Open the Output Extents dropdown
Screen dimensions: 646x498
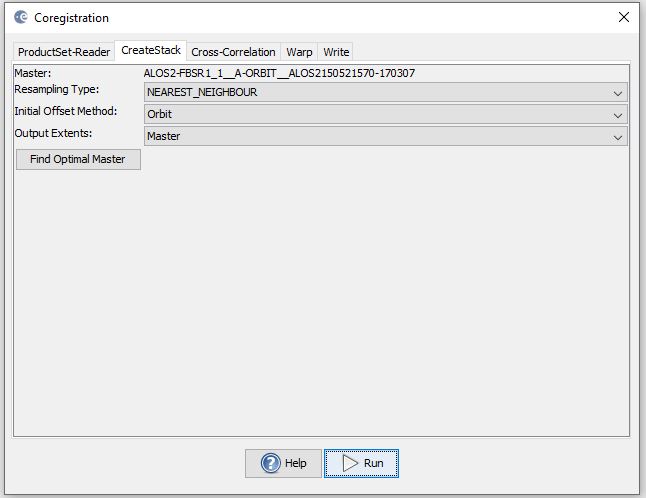(386, 136)
